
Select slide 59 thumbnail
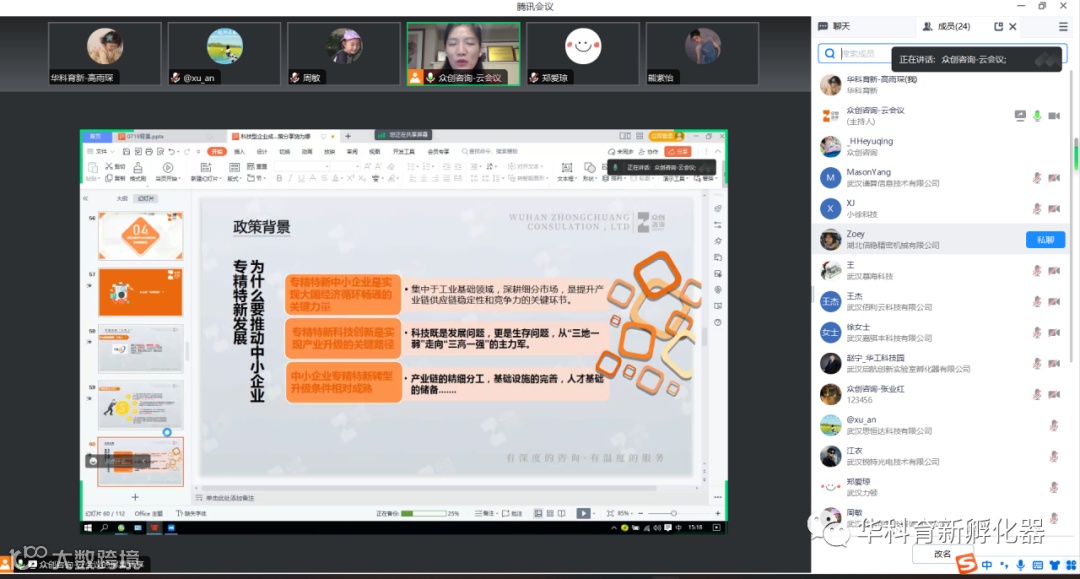(x=141, y=405)
